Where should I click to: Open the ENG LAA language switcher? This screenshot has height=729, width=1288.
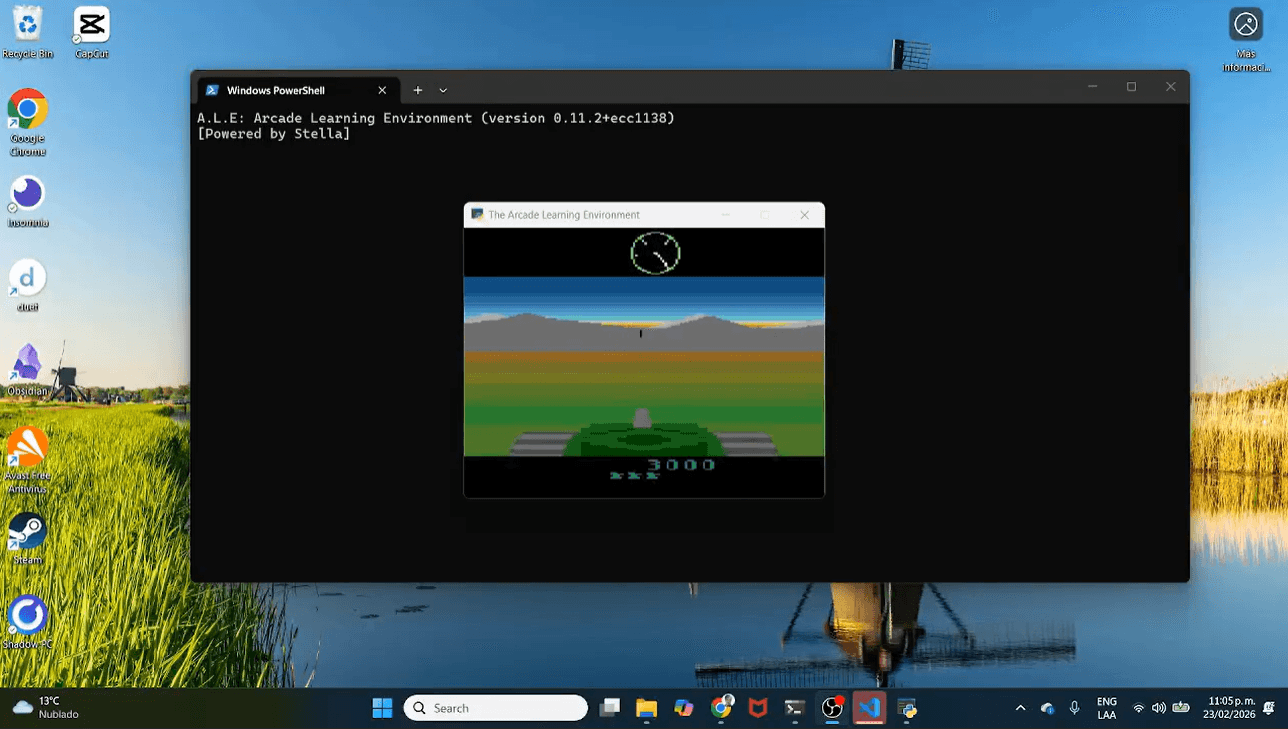click(1107, 708)
